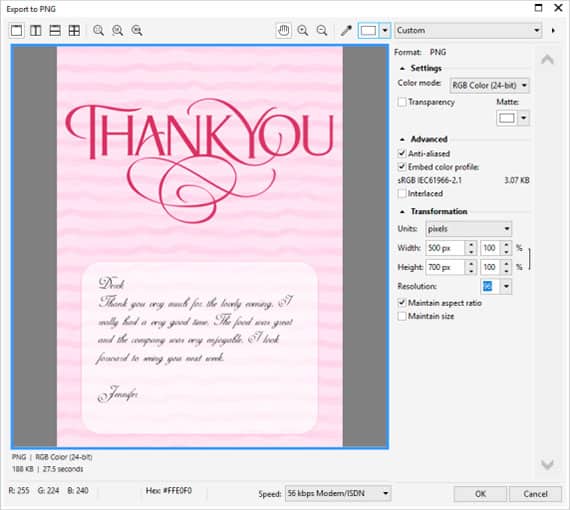Select the Pan hand tool
This screenshot has height=510, width=570.
(284, 31)
